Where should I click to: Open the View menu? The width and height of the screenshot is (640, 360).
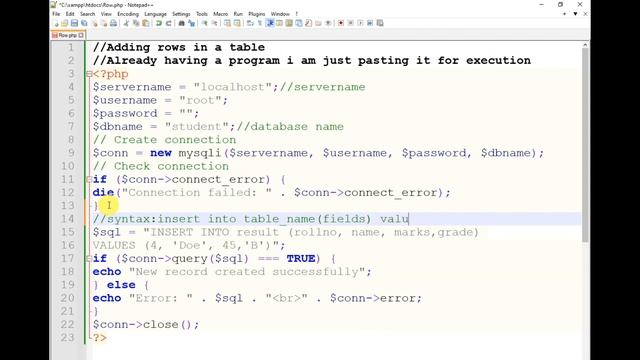pyautogui.click(x=106, y=14)
